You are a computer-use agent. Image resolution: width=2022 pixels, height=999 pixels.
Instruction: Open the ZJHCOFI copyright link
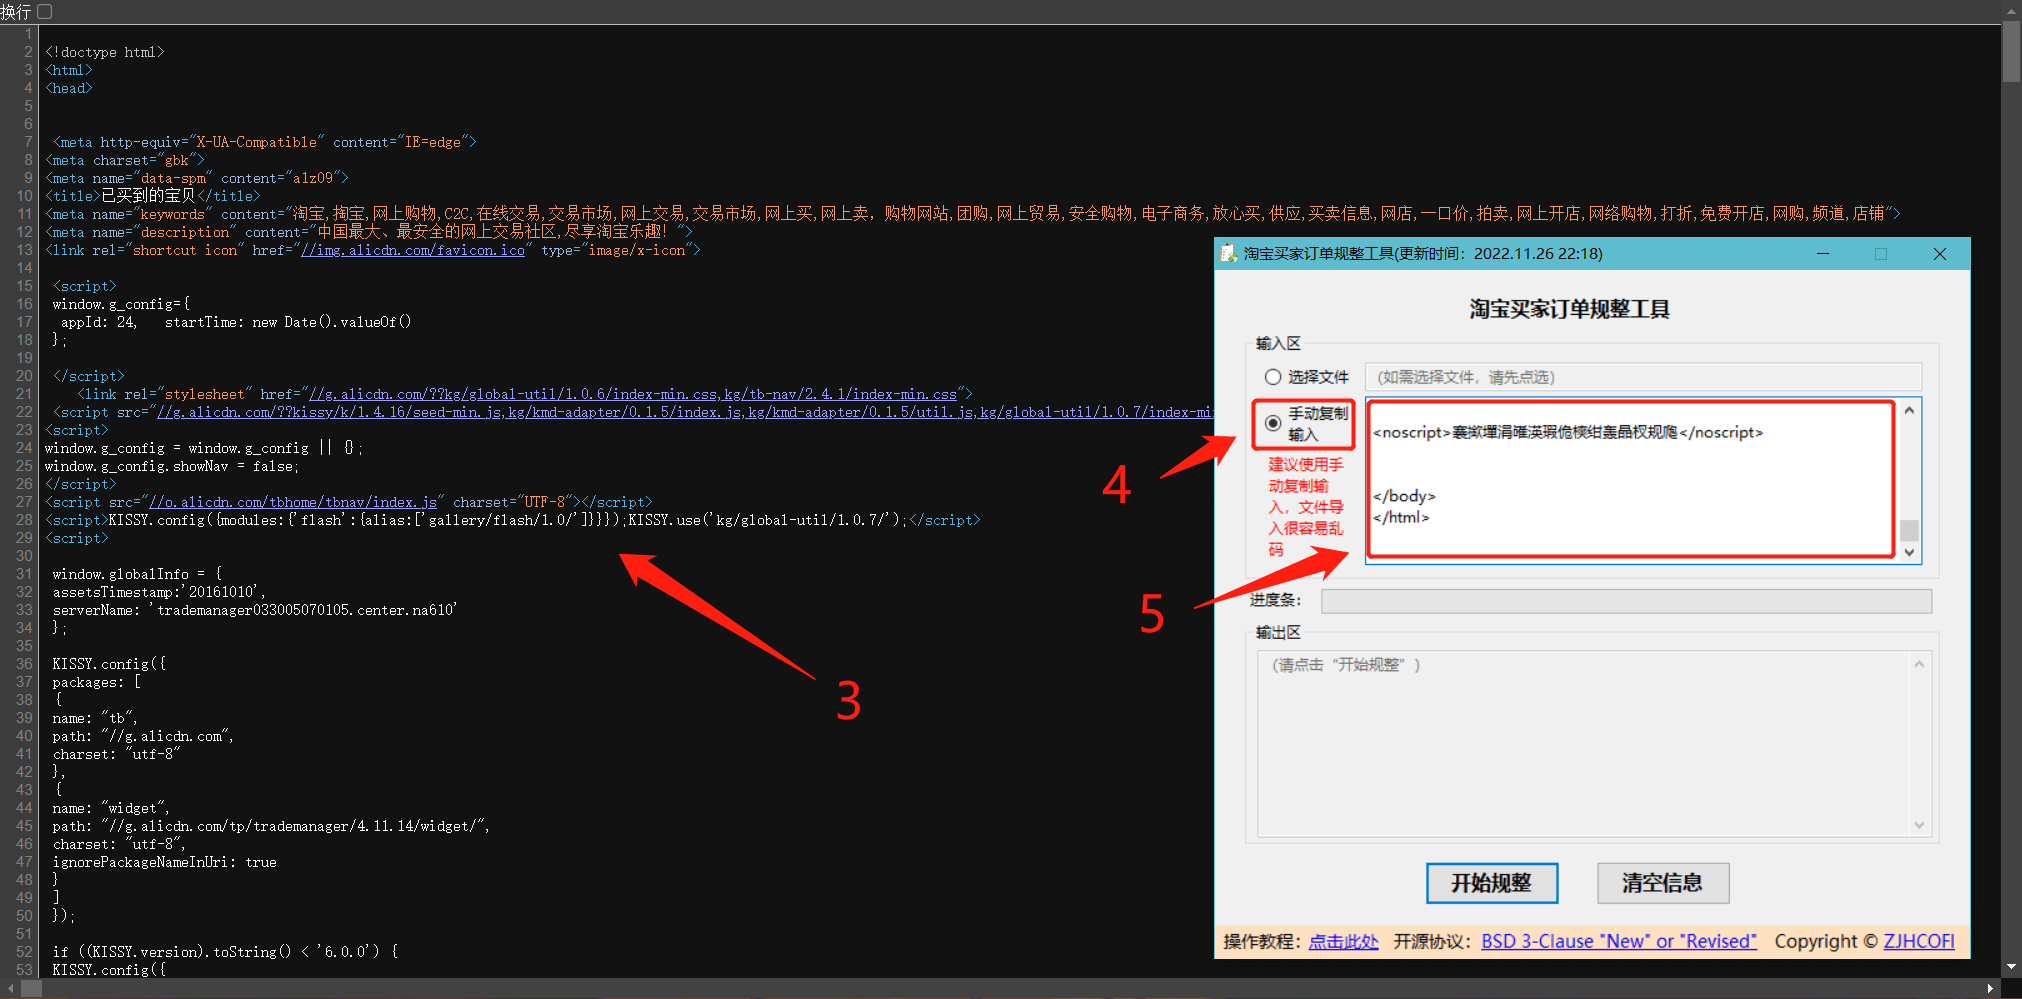pyautogui.click(x=1918, y=941)
